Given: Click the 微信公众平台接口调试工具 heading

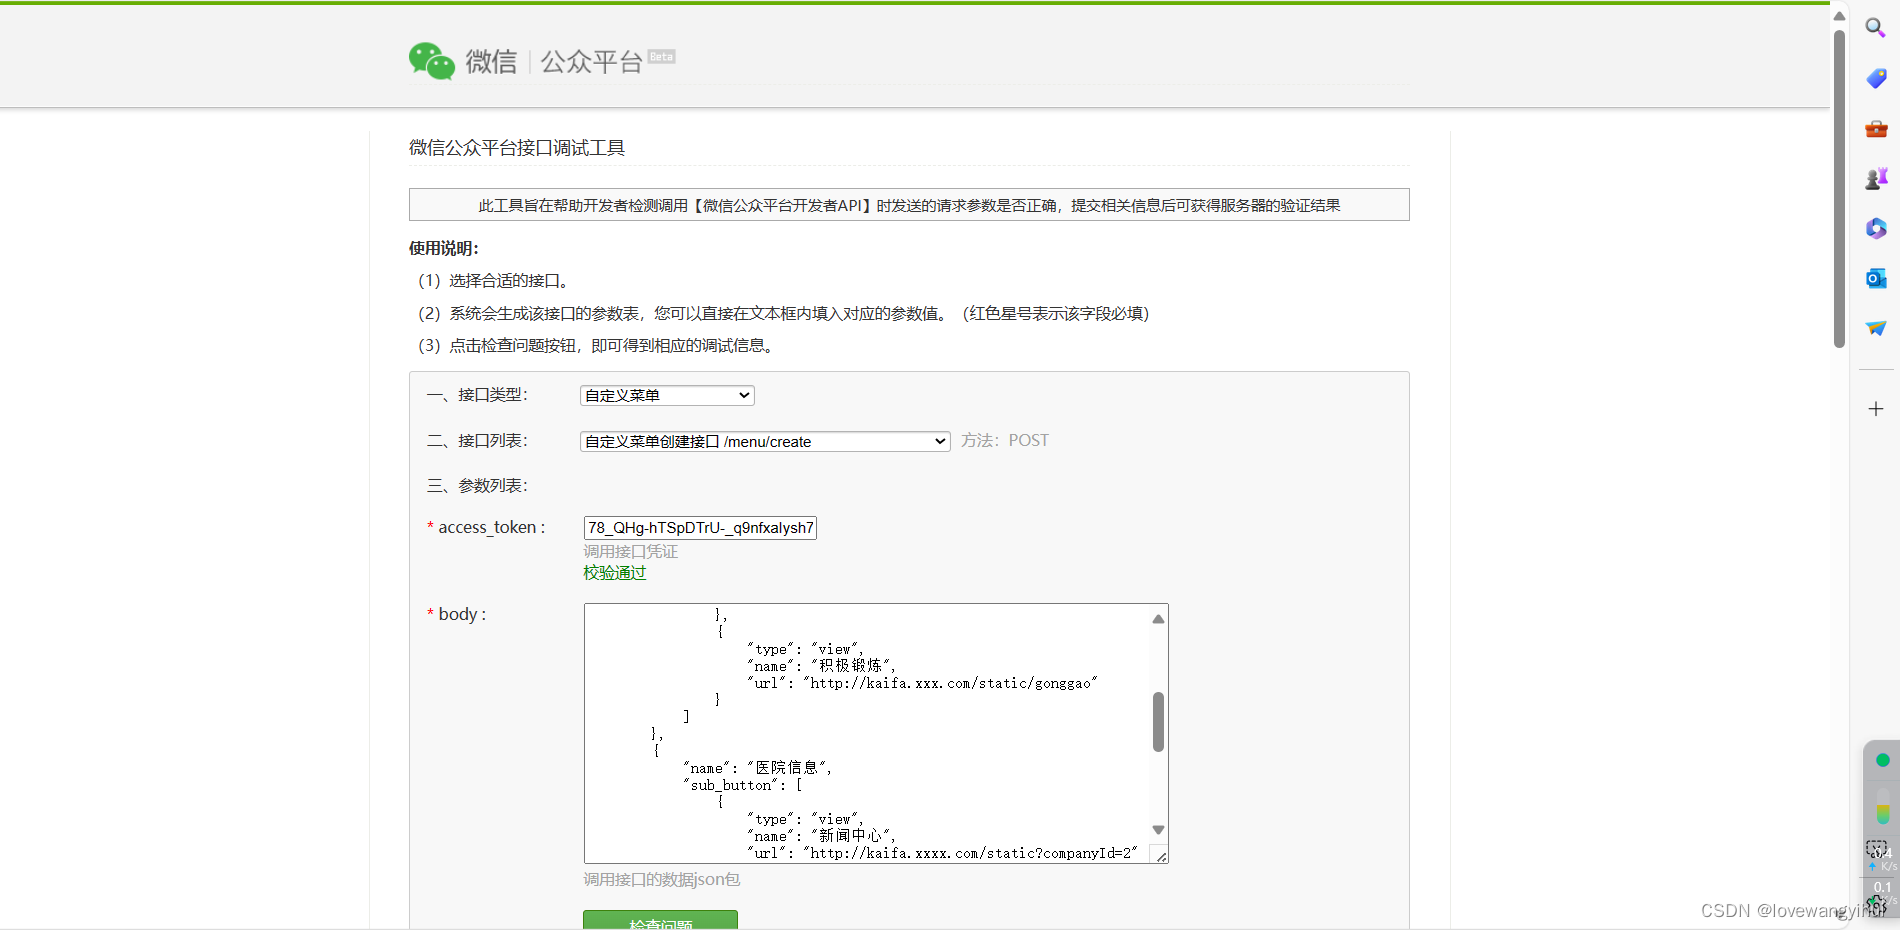Looking at the screenshot, I should [x=517, y=148].
